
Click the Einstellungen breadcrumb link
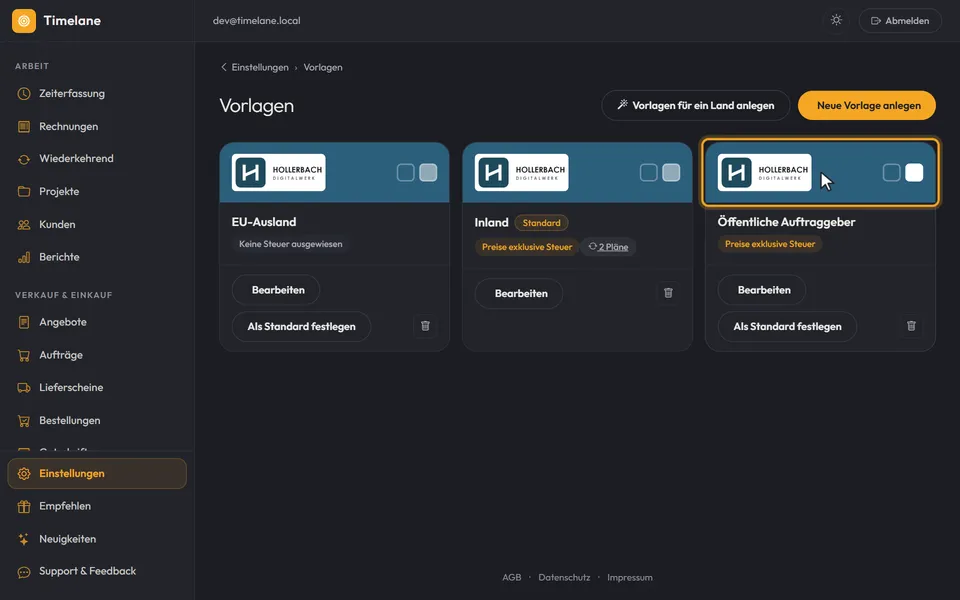[x=260, y=67]
